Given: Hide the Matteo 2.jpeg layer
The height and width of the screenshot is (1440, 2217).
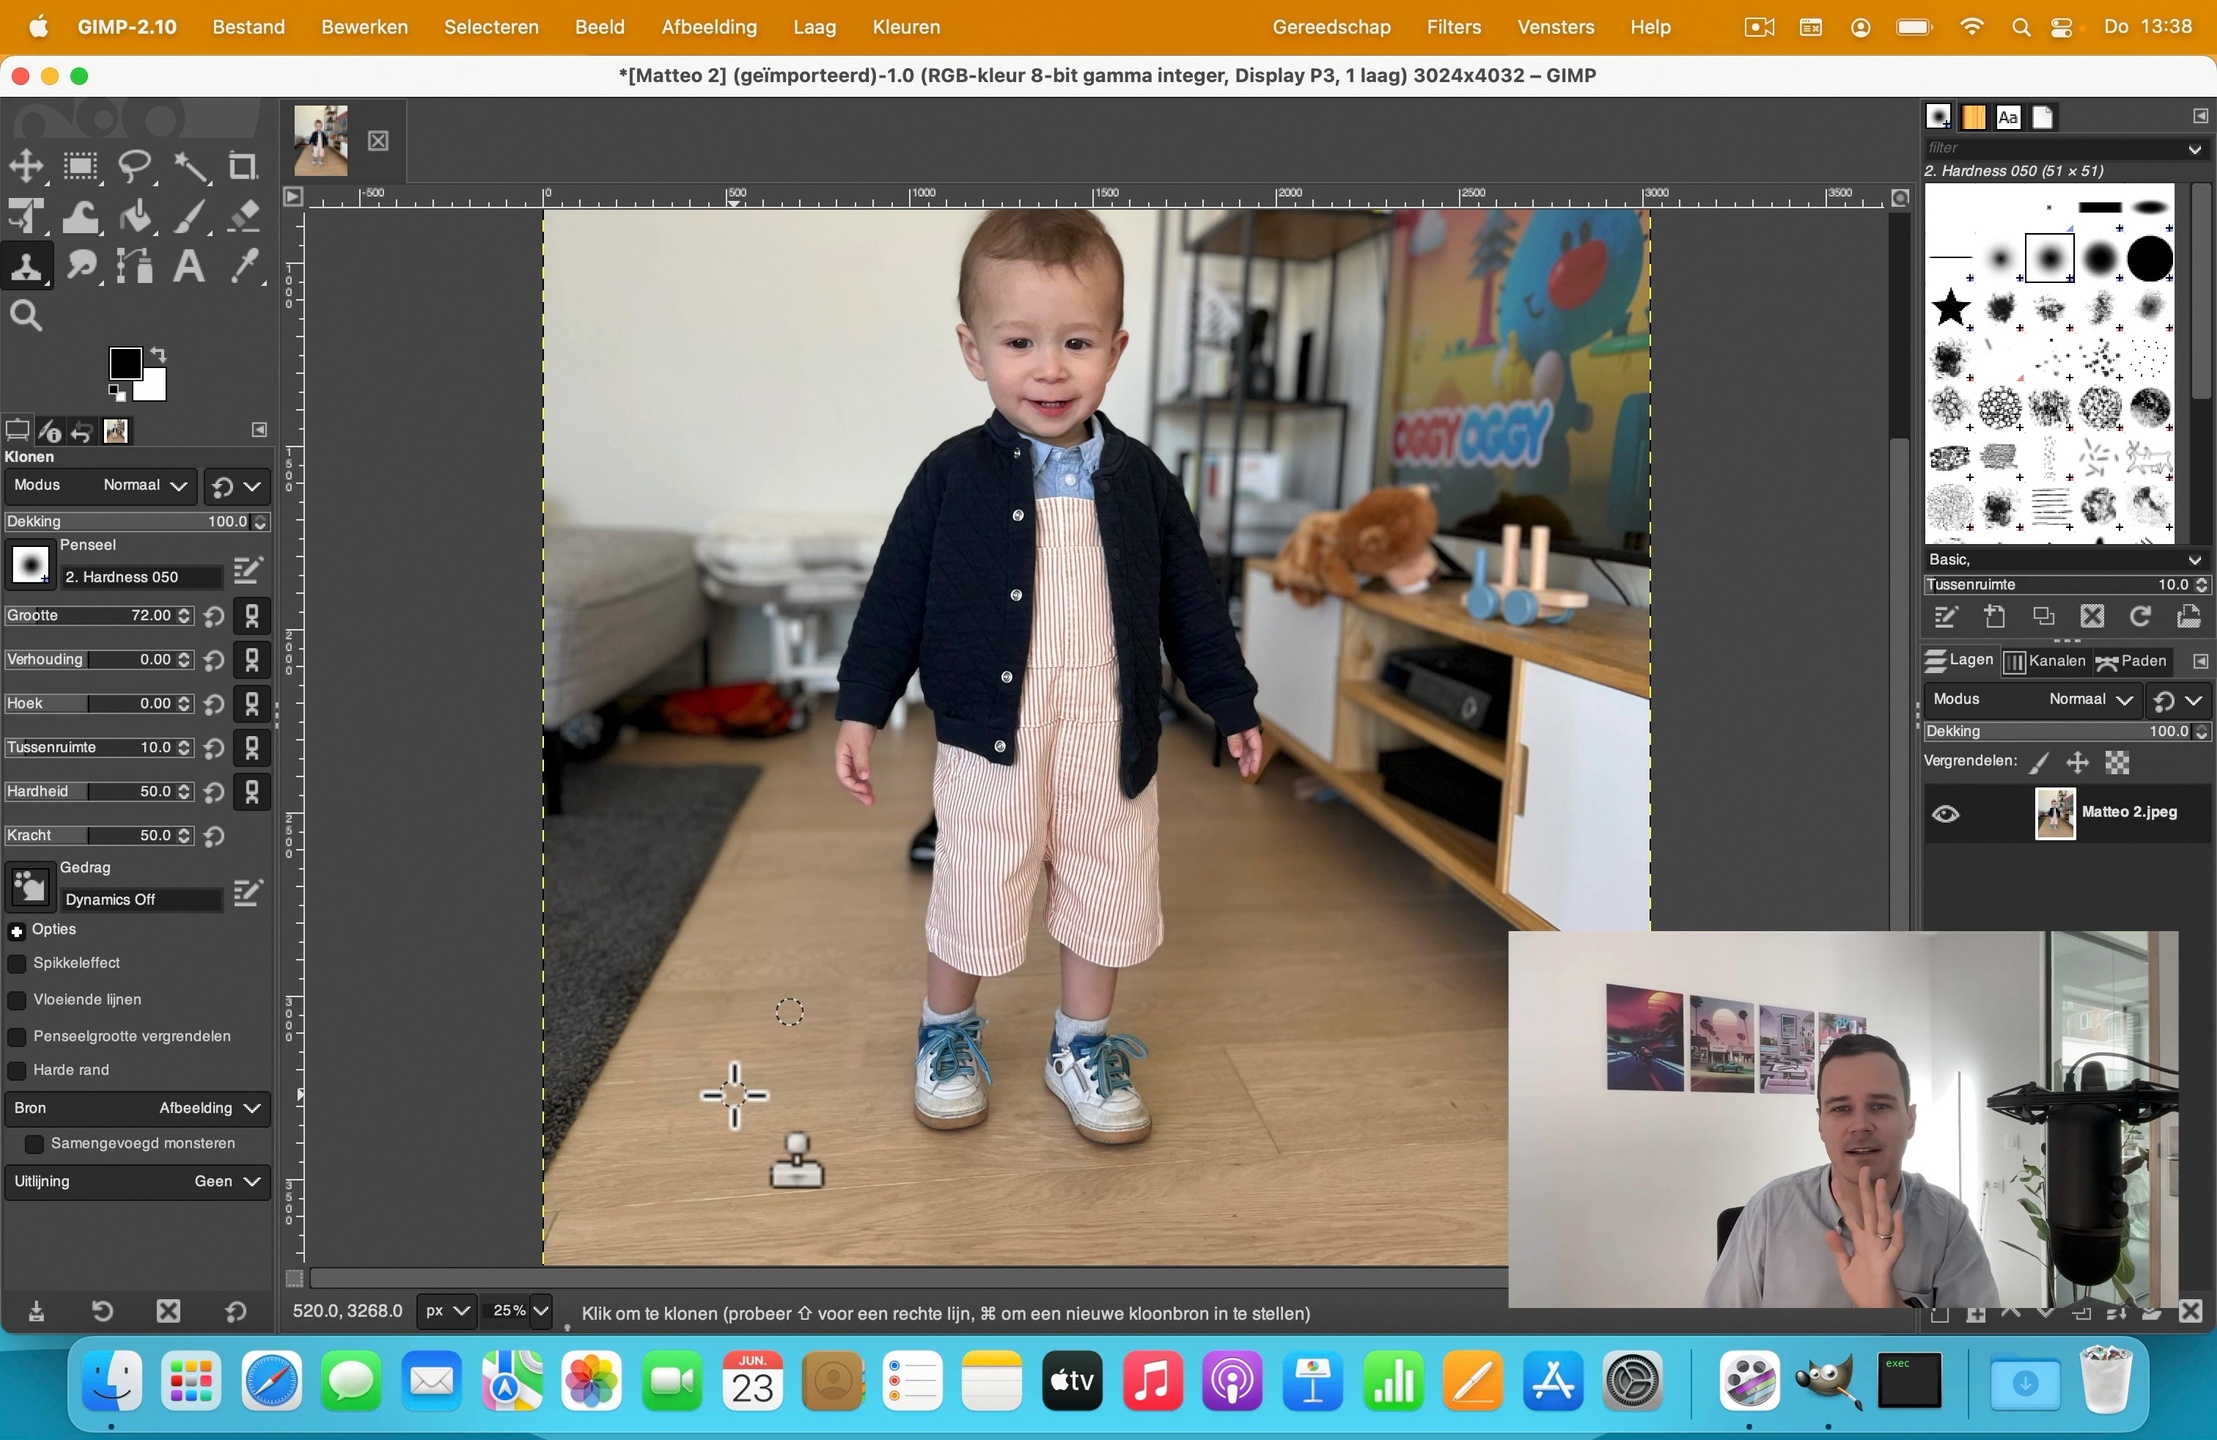Looking at the screenshot, I should tap(1945, 814).
